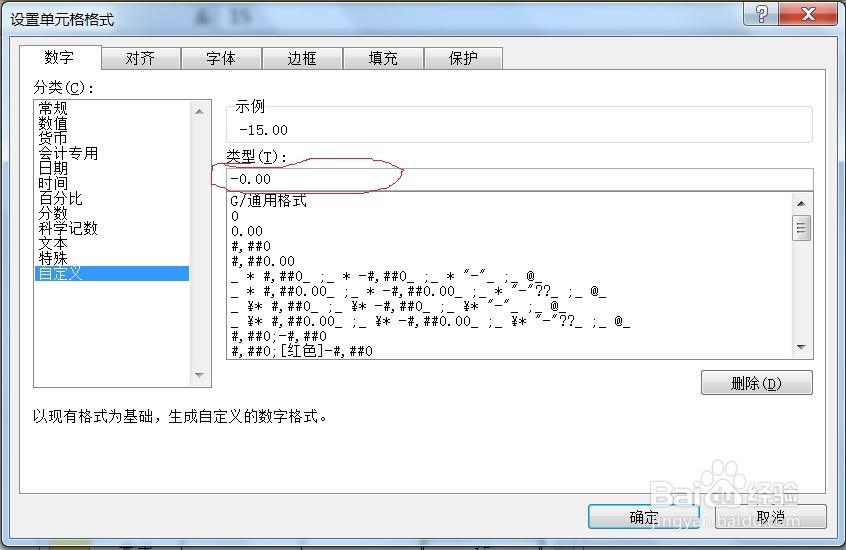Open the 字体 tab
This screenshot has height=550, width=846.
[221, 58]
